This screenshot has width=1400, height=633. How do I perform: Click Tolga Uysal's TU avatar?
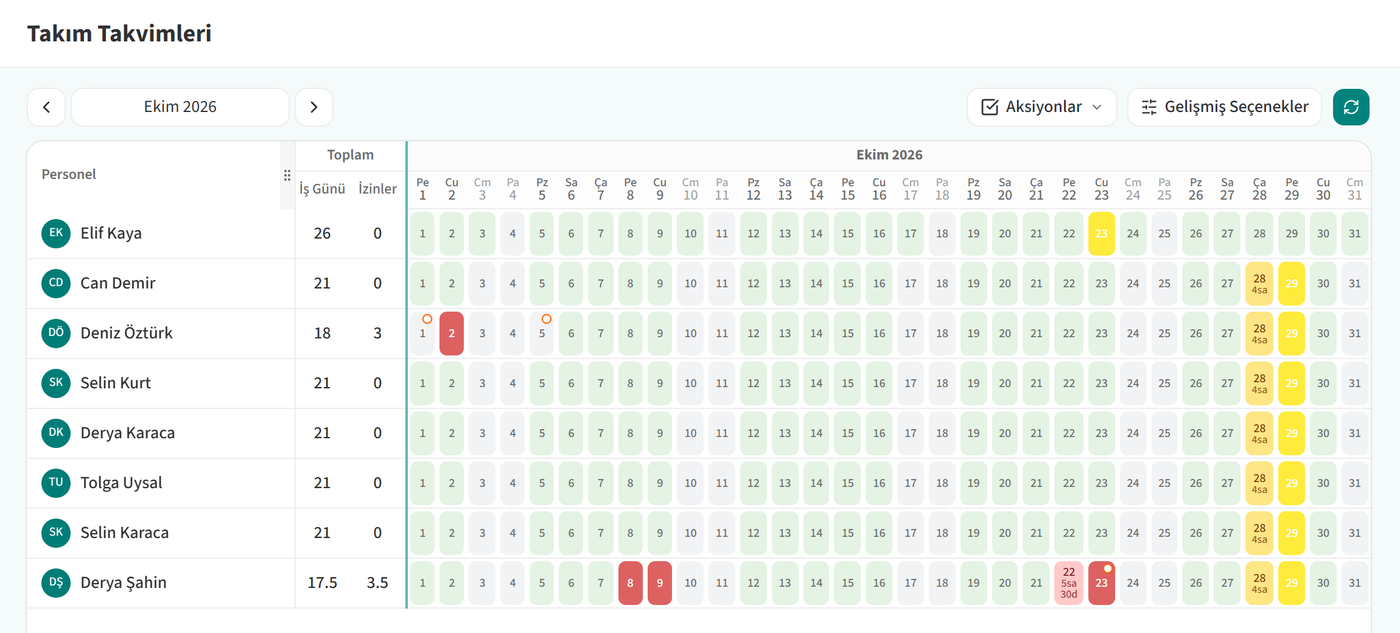[x=56, y=483]
